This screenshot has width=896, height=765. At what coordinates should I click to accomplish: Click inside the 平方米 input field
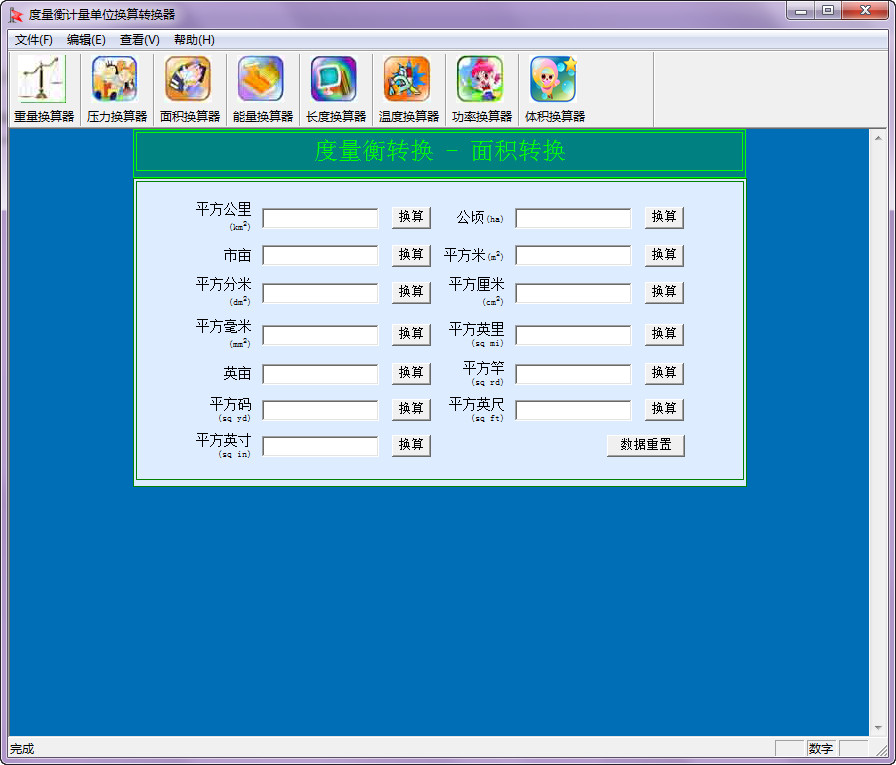(x=572, y=255)
